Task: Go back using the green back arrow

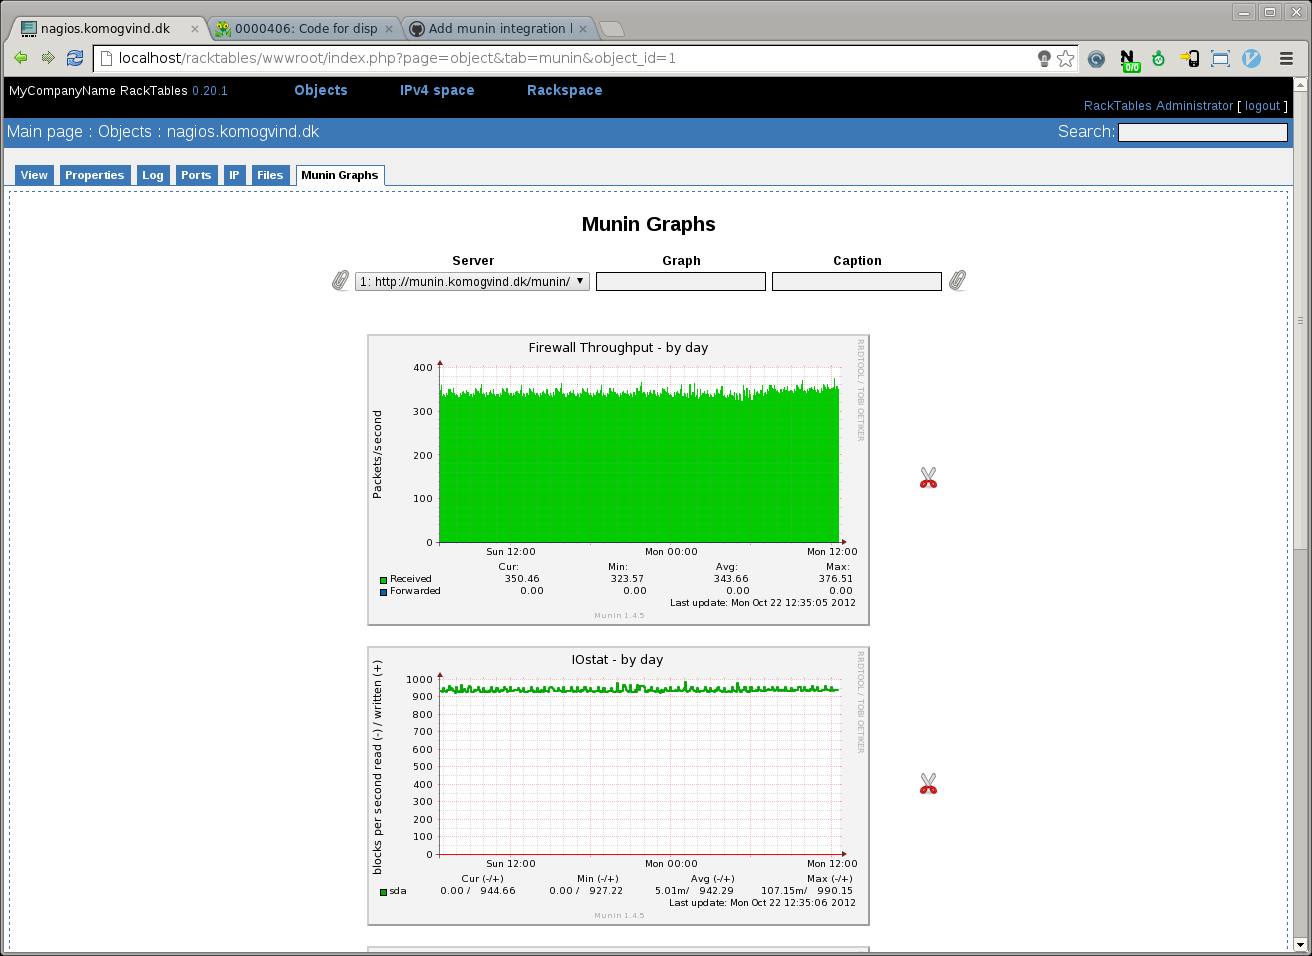Action: coord(21,58)
